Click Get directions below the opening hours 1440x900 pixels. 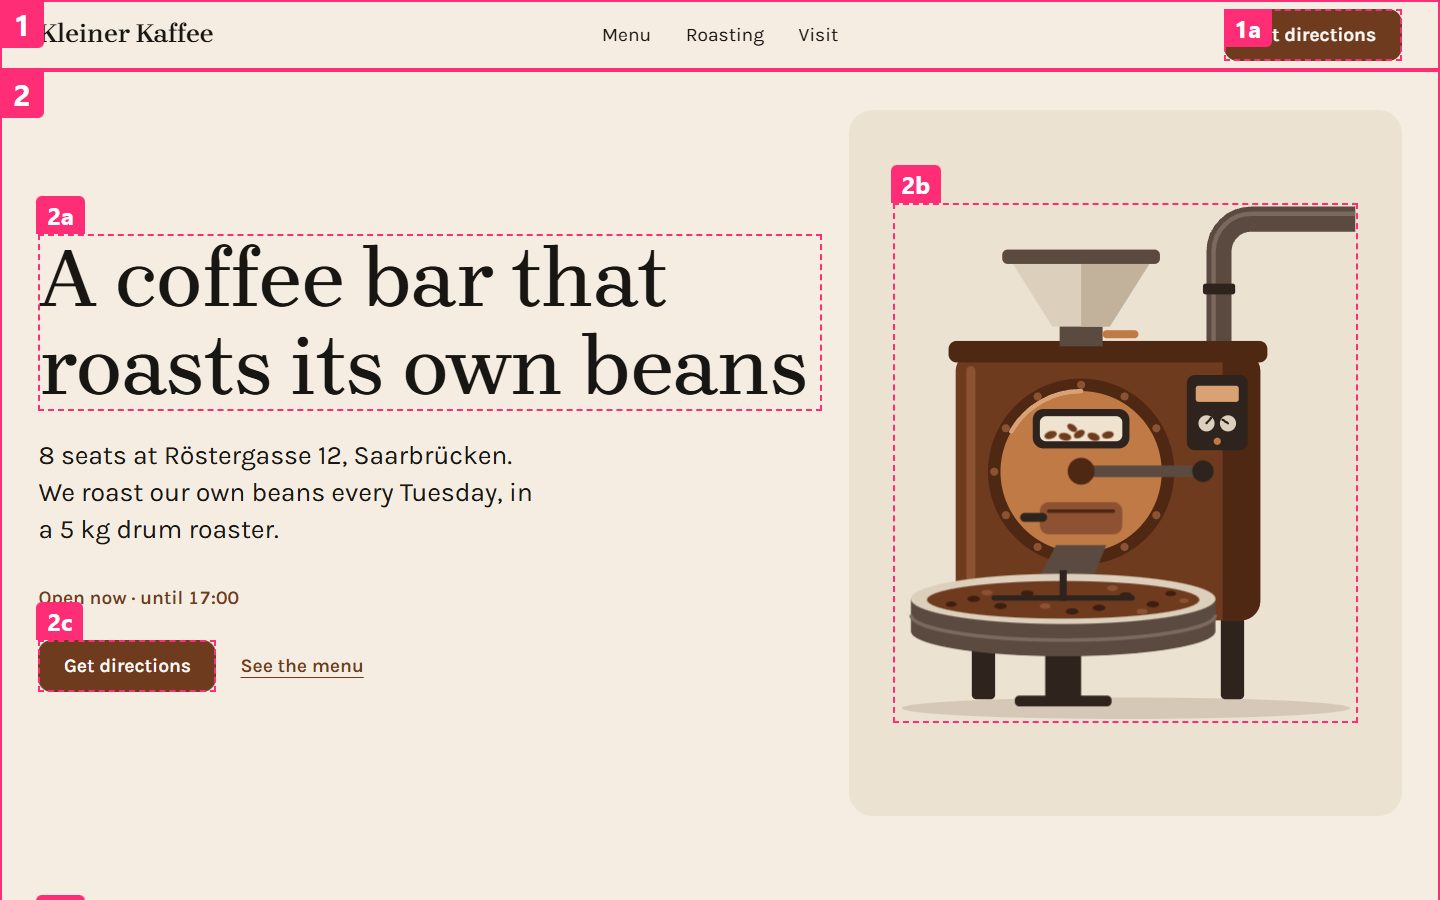point(127,666)
